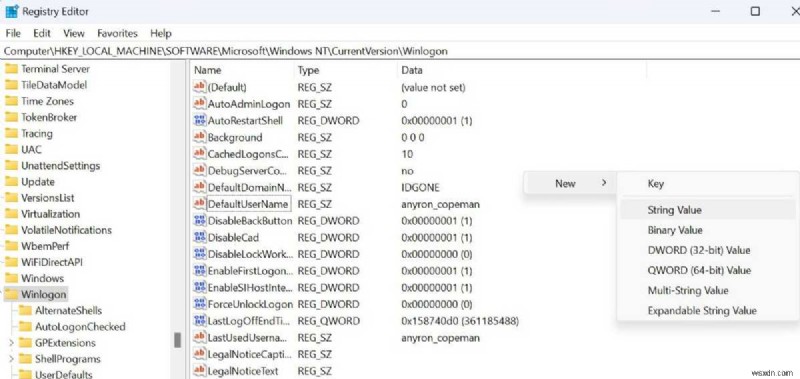Select the UserDefaults subkey

[64, 374]
